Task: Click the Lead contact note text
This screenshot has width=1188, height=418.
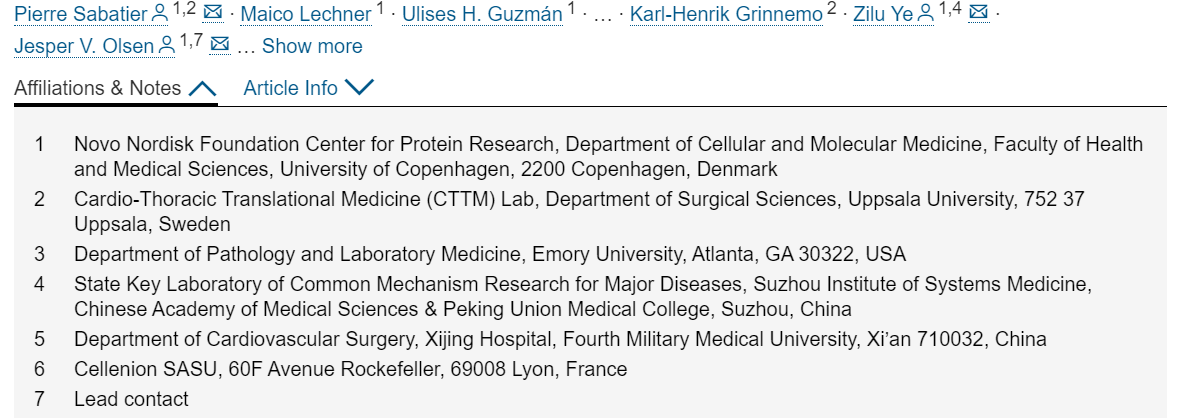Action: click(x=131, y=399)
